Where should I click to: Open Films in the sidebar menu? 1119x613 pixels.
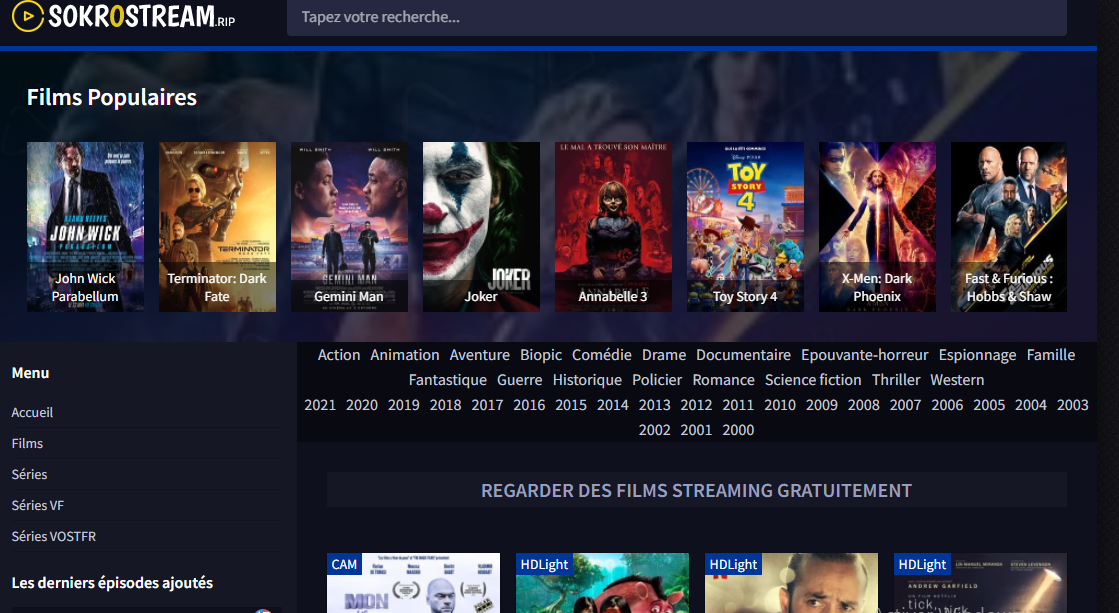(x=27, y=443)
